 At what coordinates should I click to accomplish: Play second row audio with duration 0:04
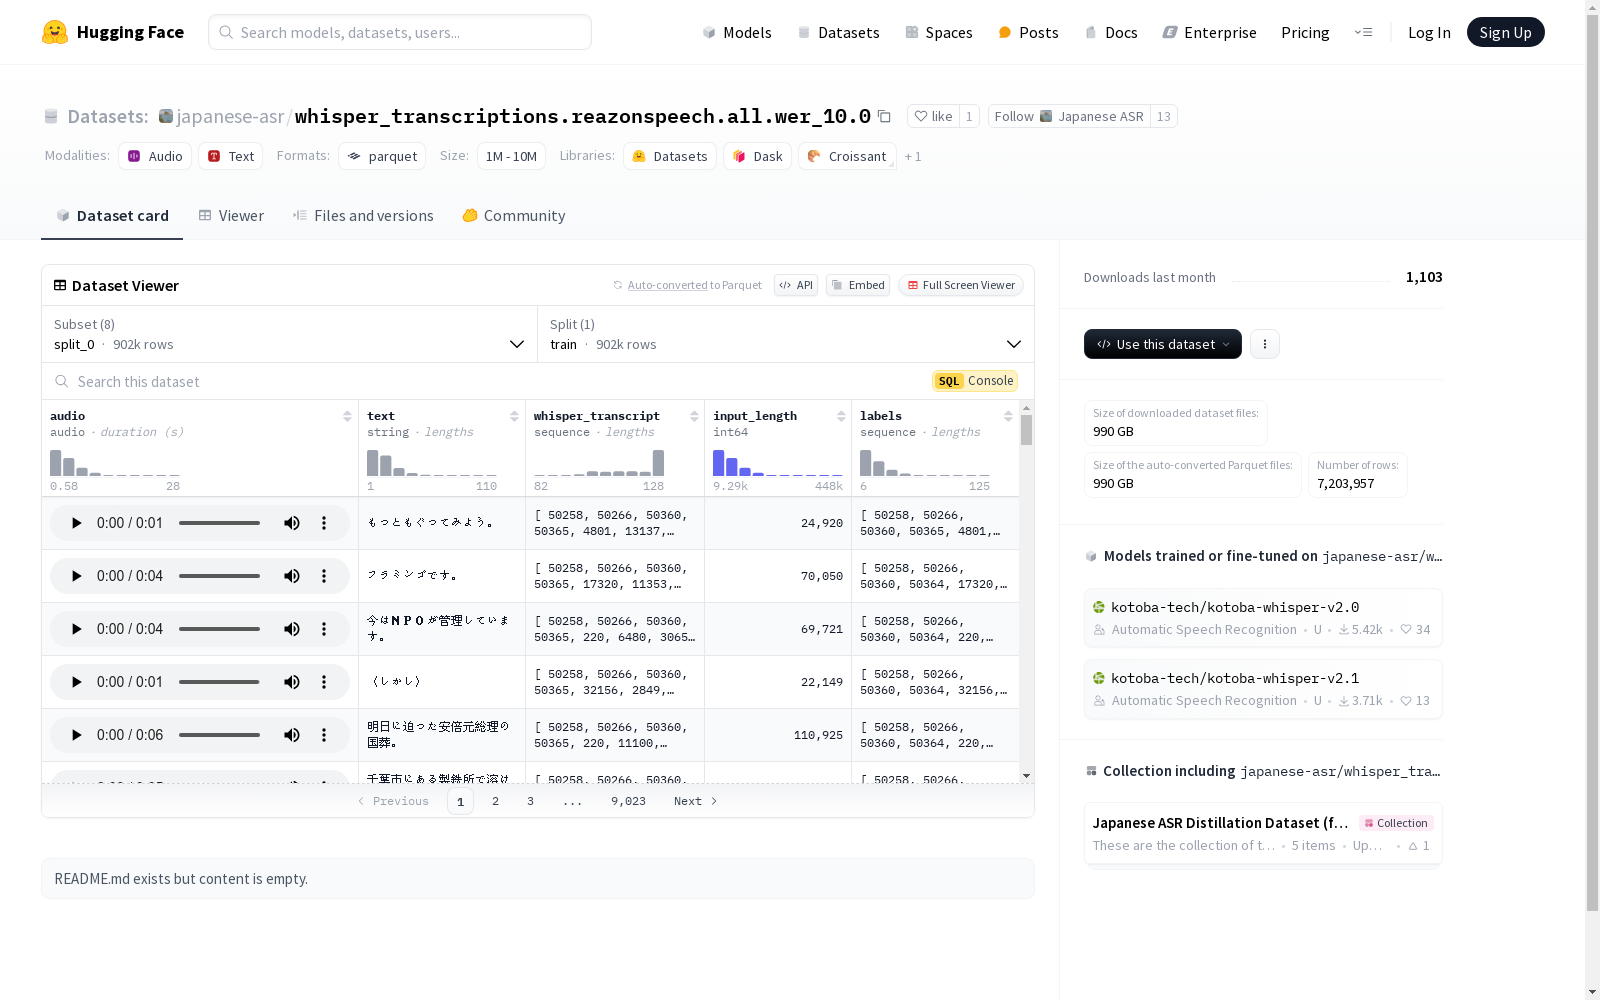(x=76, y=576)
